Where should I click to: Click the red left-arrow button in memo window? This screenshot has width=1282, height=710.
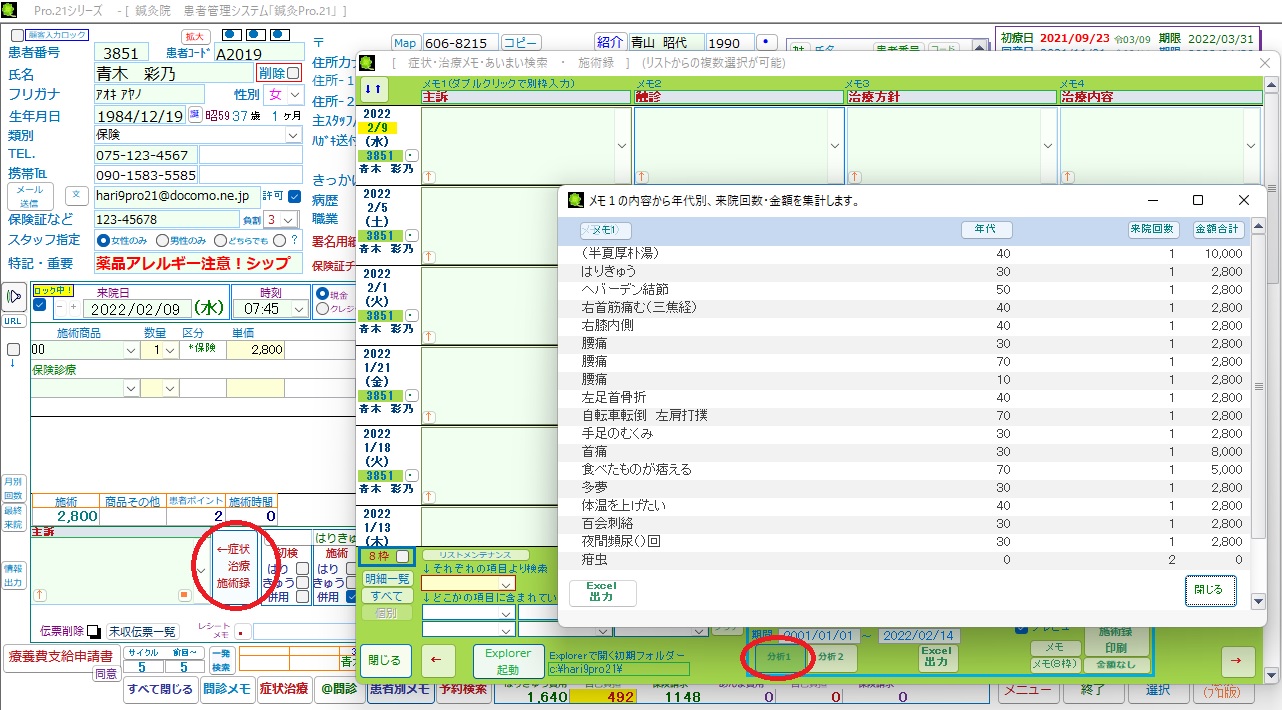point(436,660)
